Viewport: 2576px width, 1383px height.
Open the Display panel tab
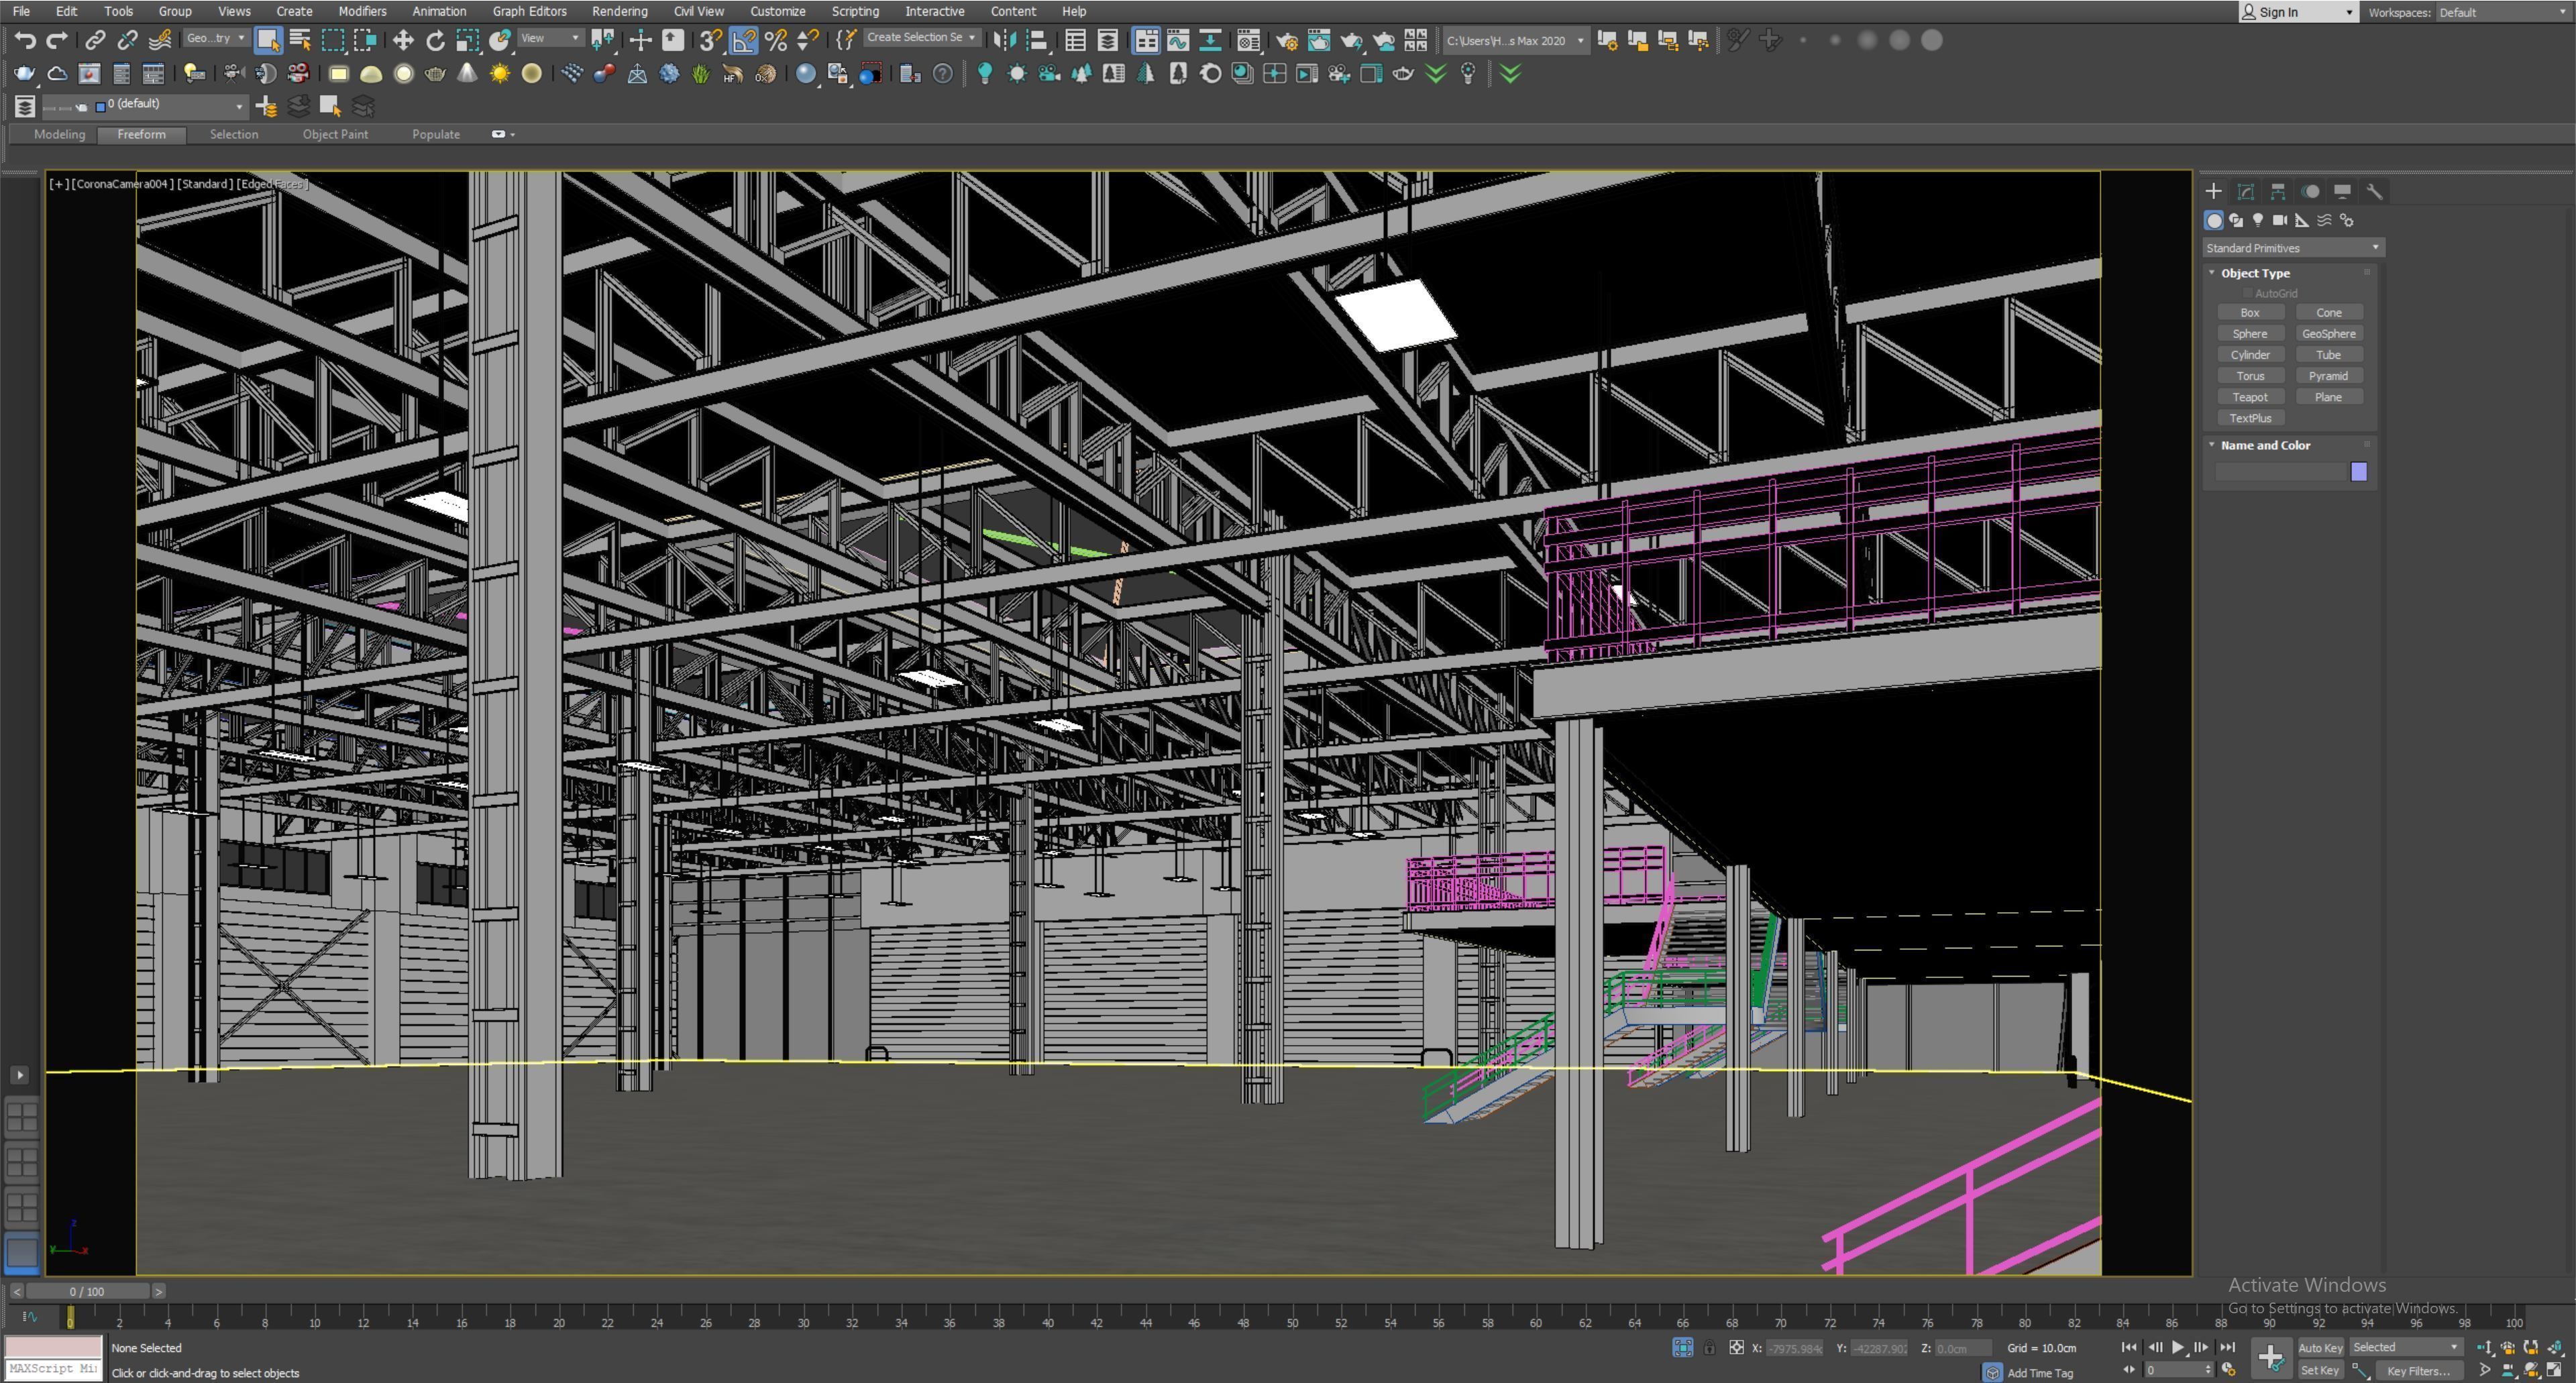pyautogui.click(x=2342, y=191)
